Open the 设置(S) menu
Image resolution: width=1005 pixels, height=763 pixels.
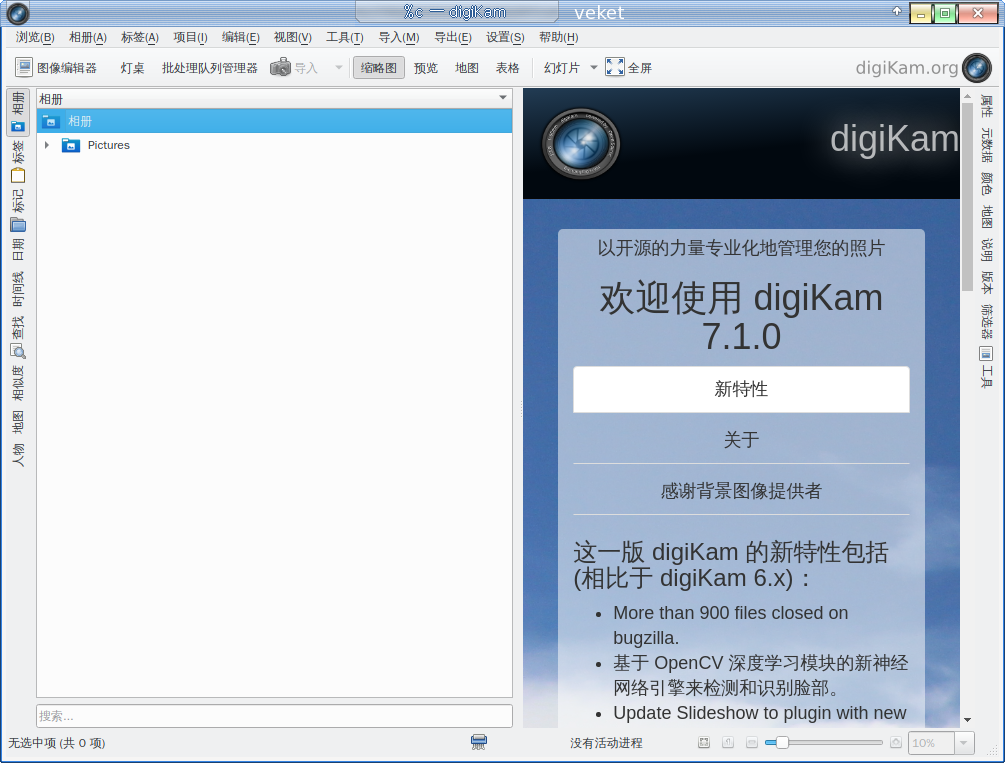505,37
